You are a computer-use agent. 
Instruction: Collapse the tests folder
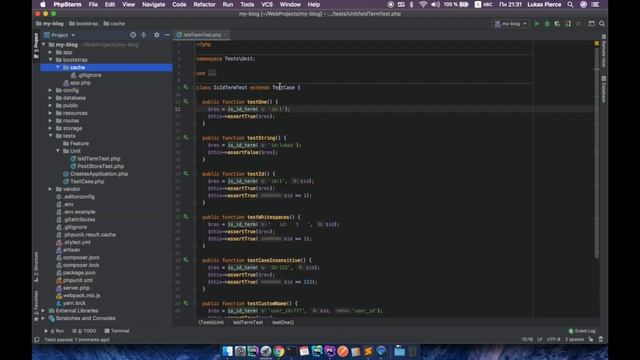click(51, 136)
